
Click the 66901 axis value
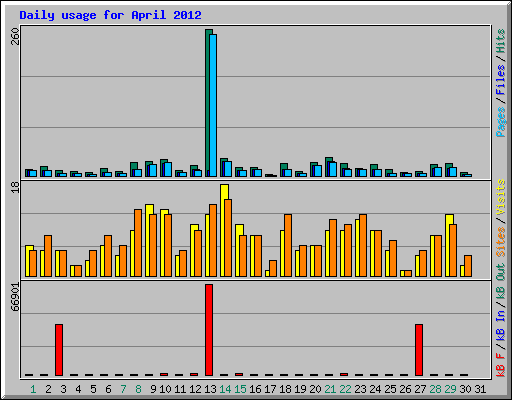(x=15, y=297)
